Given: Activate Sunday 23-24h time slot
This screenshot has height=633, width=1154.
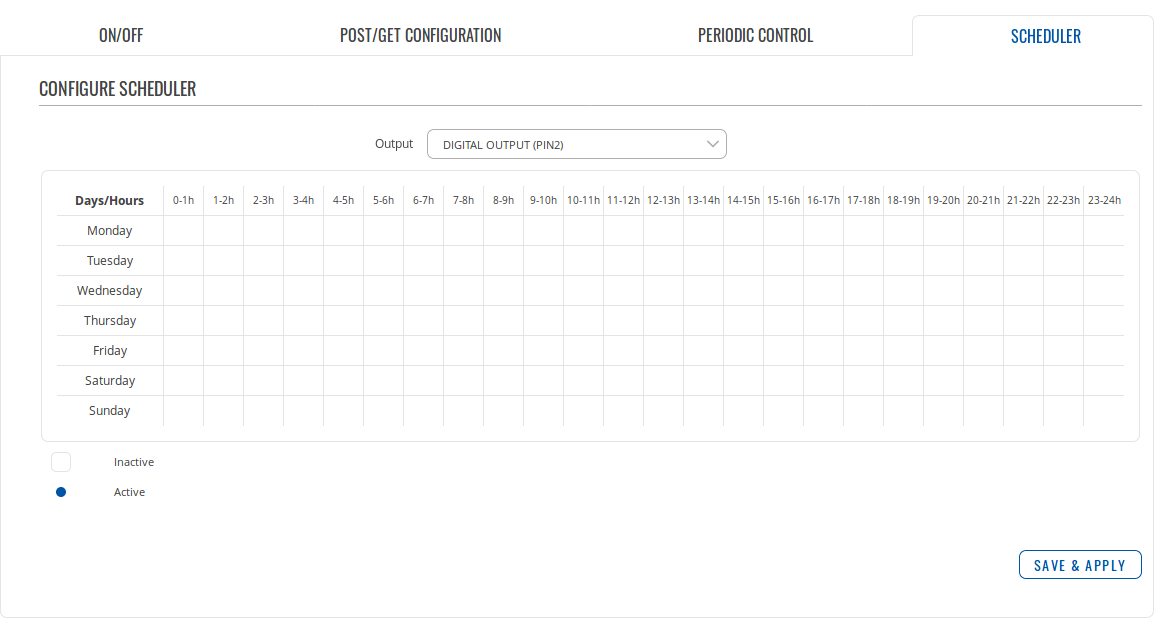Looking at the screenshot, I should (x=1103, y=411).
